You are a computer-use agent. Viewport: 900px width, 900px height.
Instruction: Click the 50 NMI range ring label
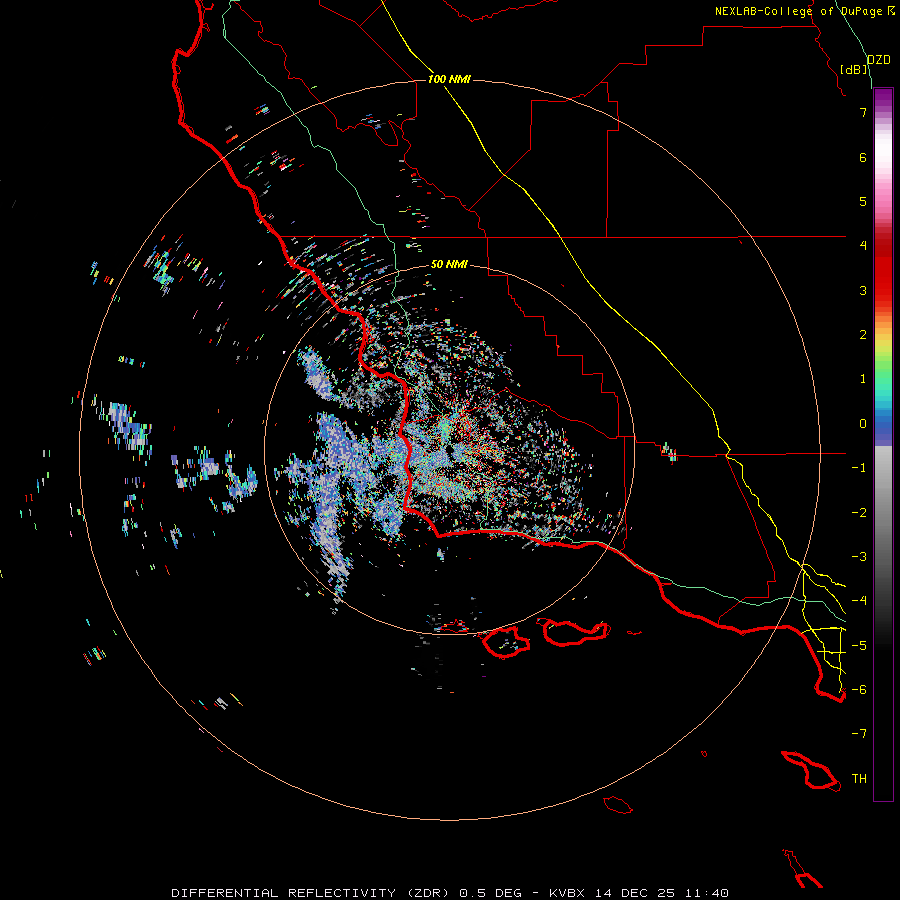(449, 264)
